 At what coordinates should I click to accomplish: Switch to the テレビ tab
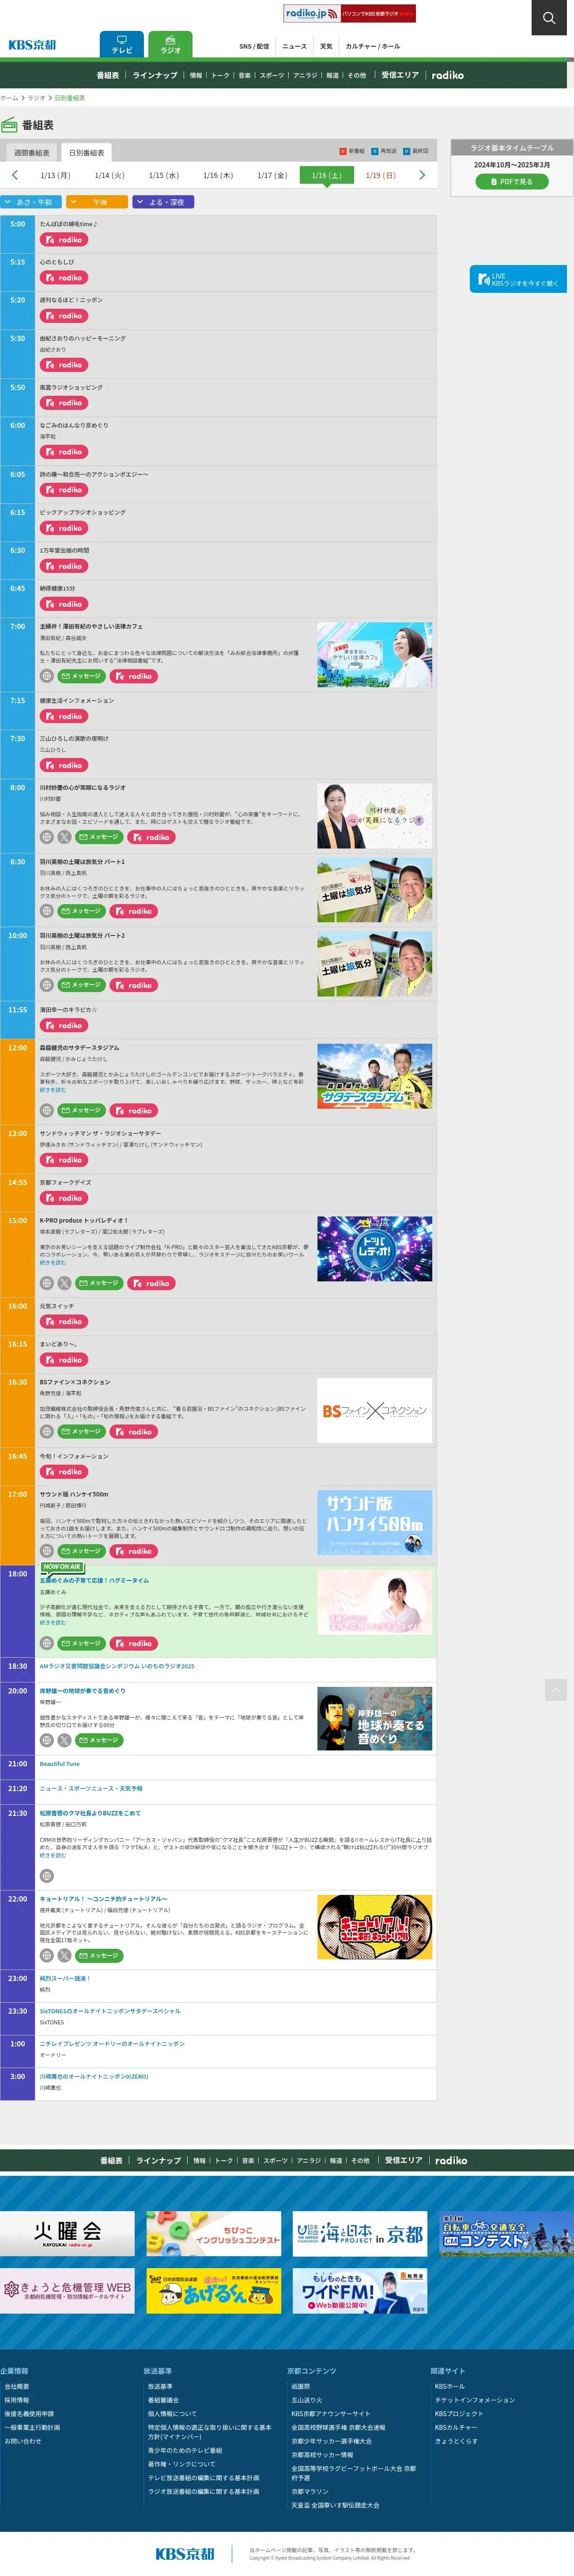coord(121,44)
